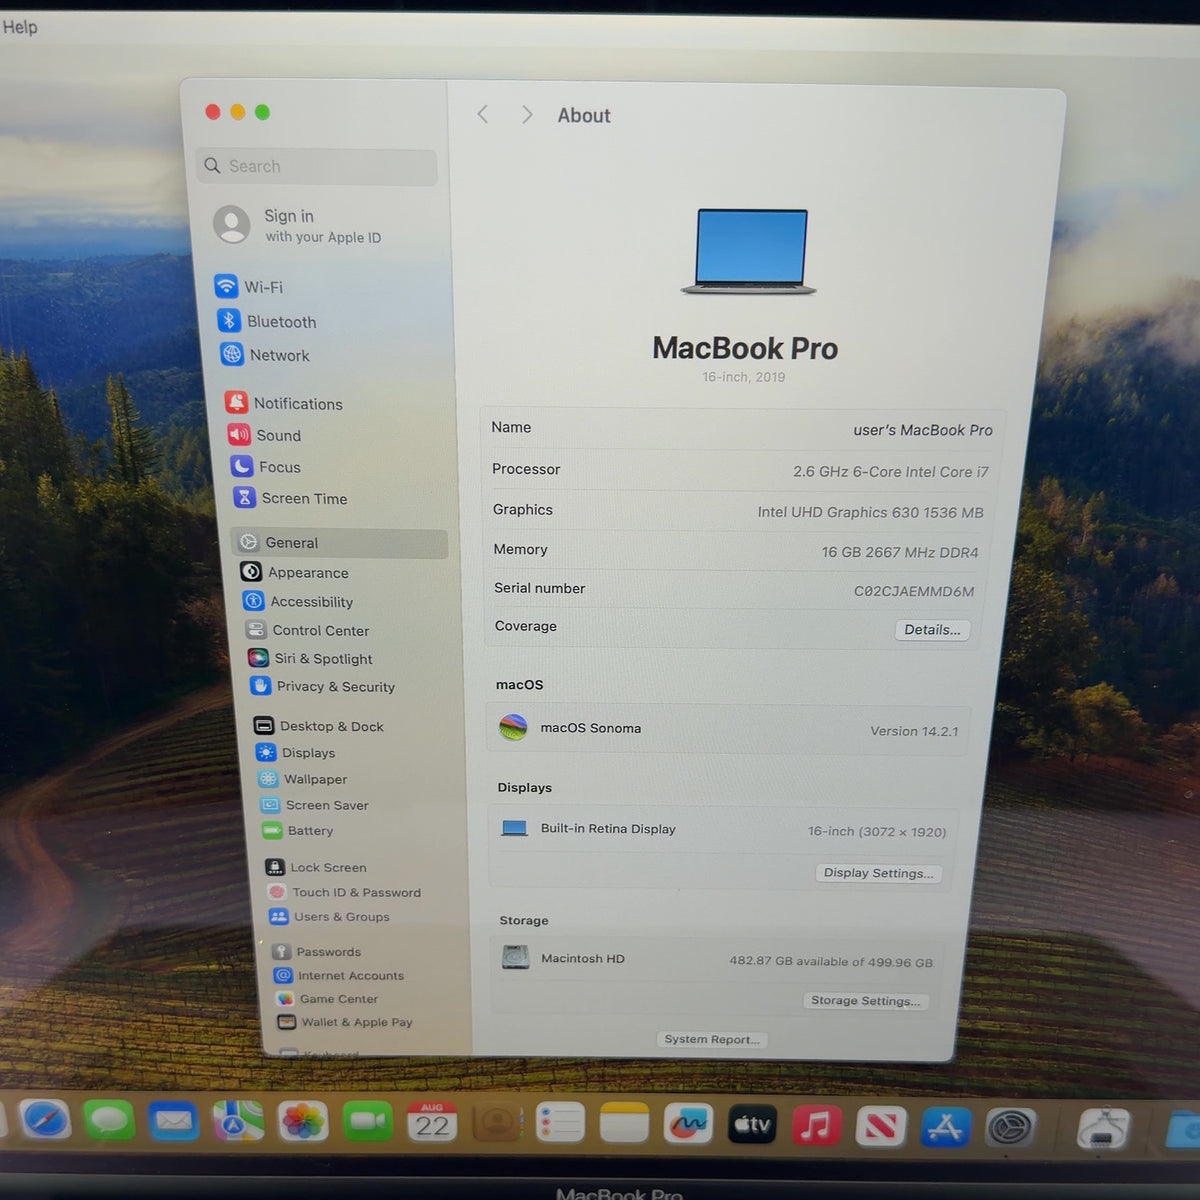The width and height of the screenshot is (1200, 1200).
Task: Click serial number C02CJAEMMD6M
Action: pos(913,591)
